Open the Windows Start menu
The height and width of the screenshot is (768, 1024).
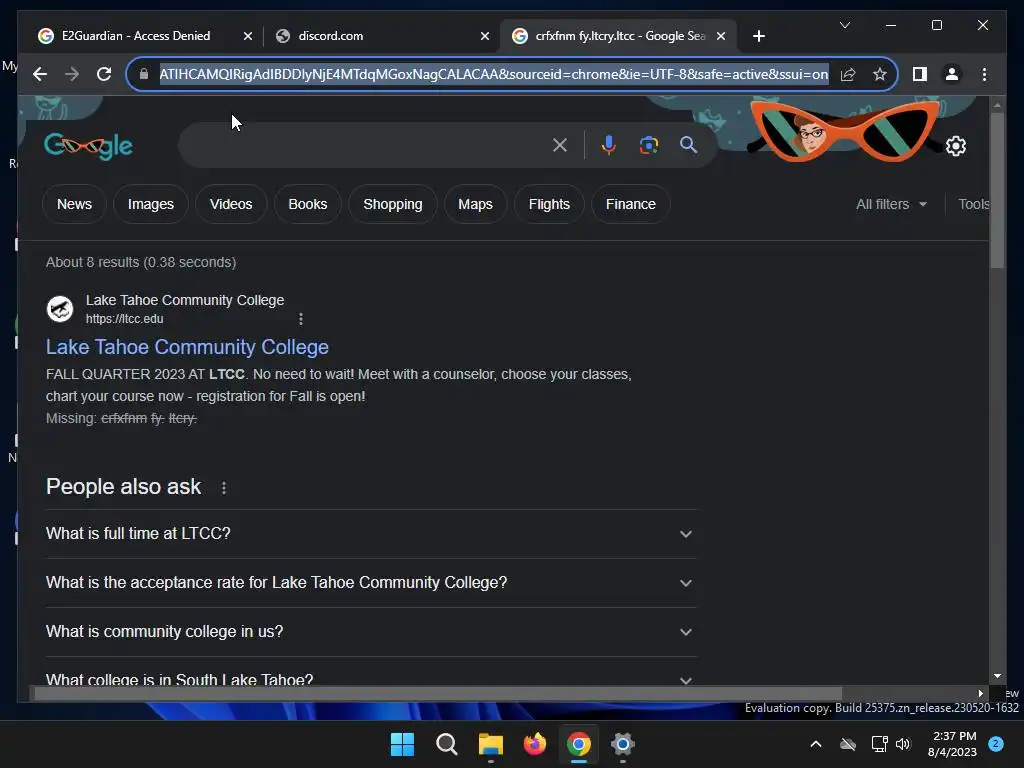point(402,744)
